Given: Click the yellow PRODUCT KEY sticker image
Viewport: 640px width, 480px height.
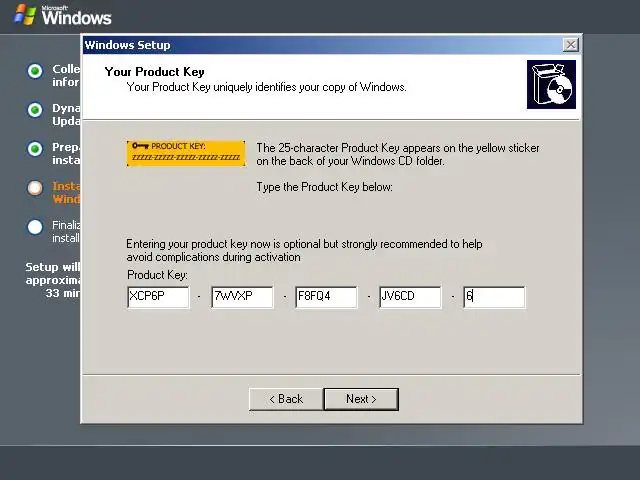Looking at the screenshot, I should (x=186, y=153).
